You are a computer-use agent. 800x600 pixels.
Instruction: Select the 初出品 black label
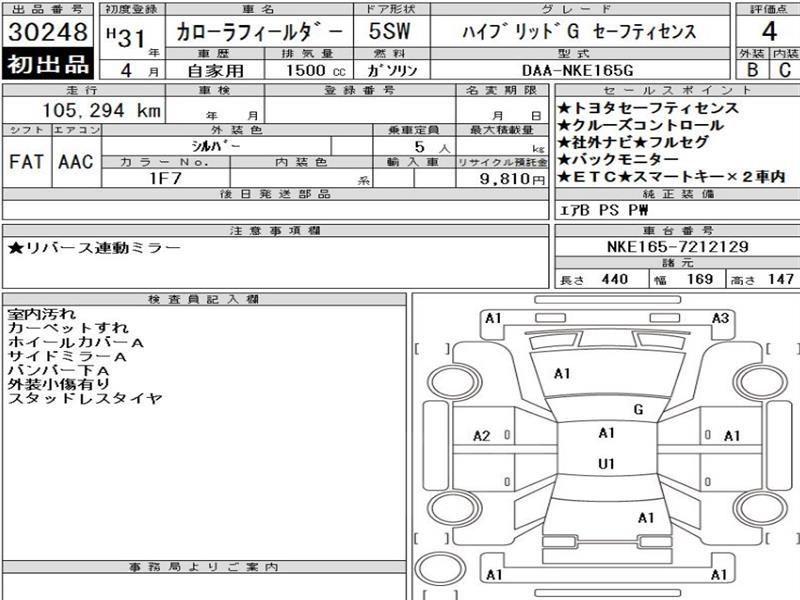point(48,64)
